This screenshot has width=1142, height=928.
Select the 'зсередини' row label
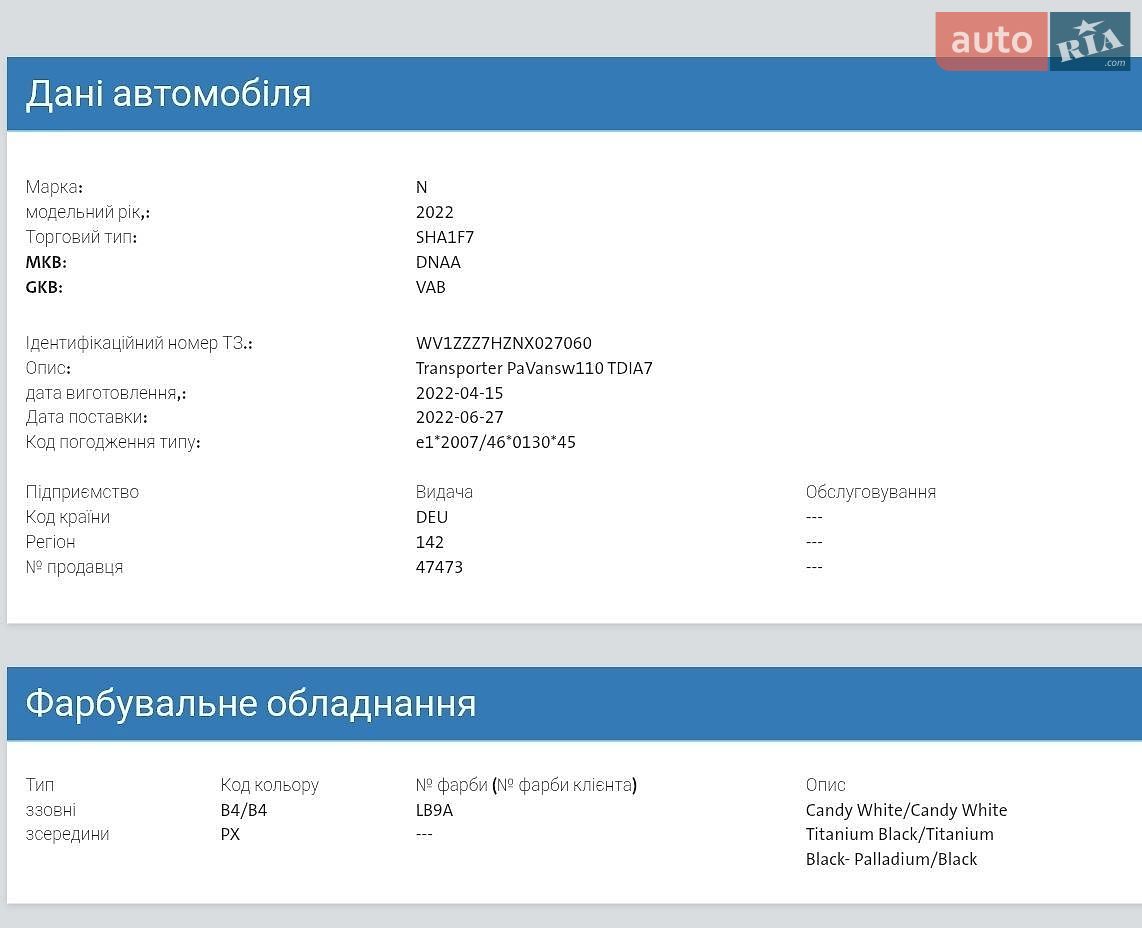68,834
